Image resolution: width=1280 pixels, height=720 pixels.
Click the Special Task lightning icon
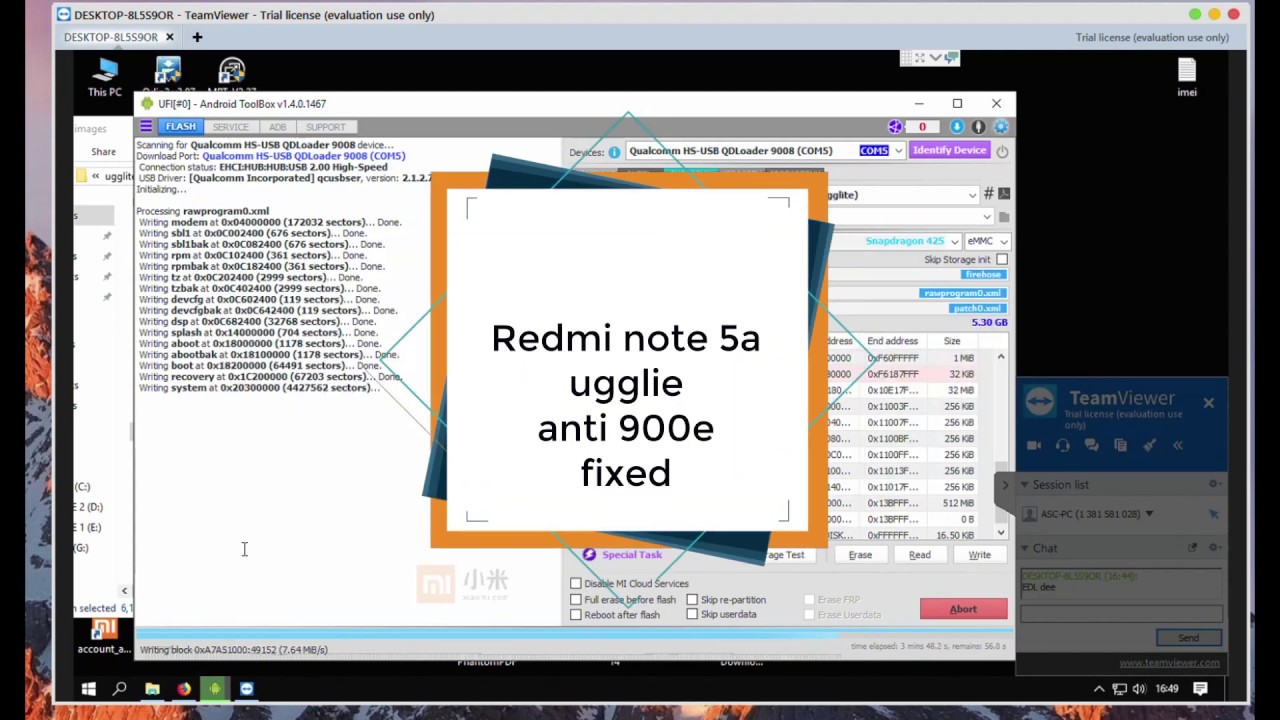pos(589,555)
